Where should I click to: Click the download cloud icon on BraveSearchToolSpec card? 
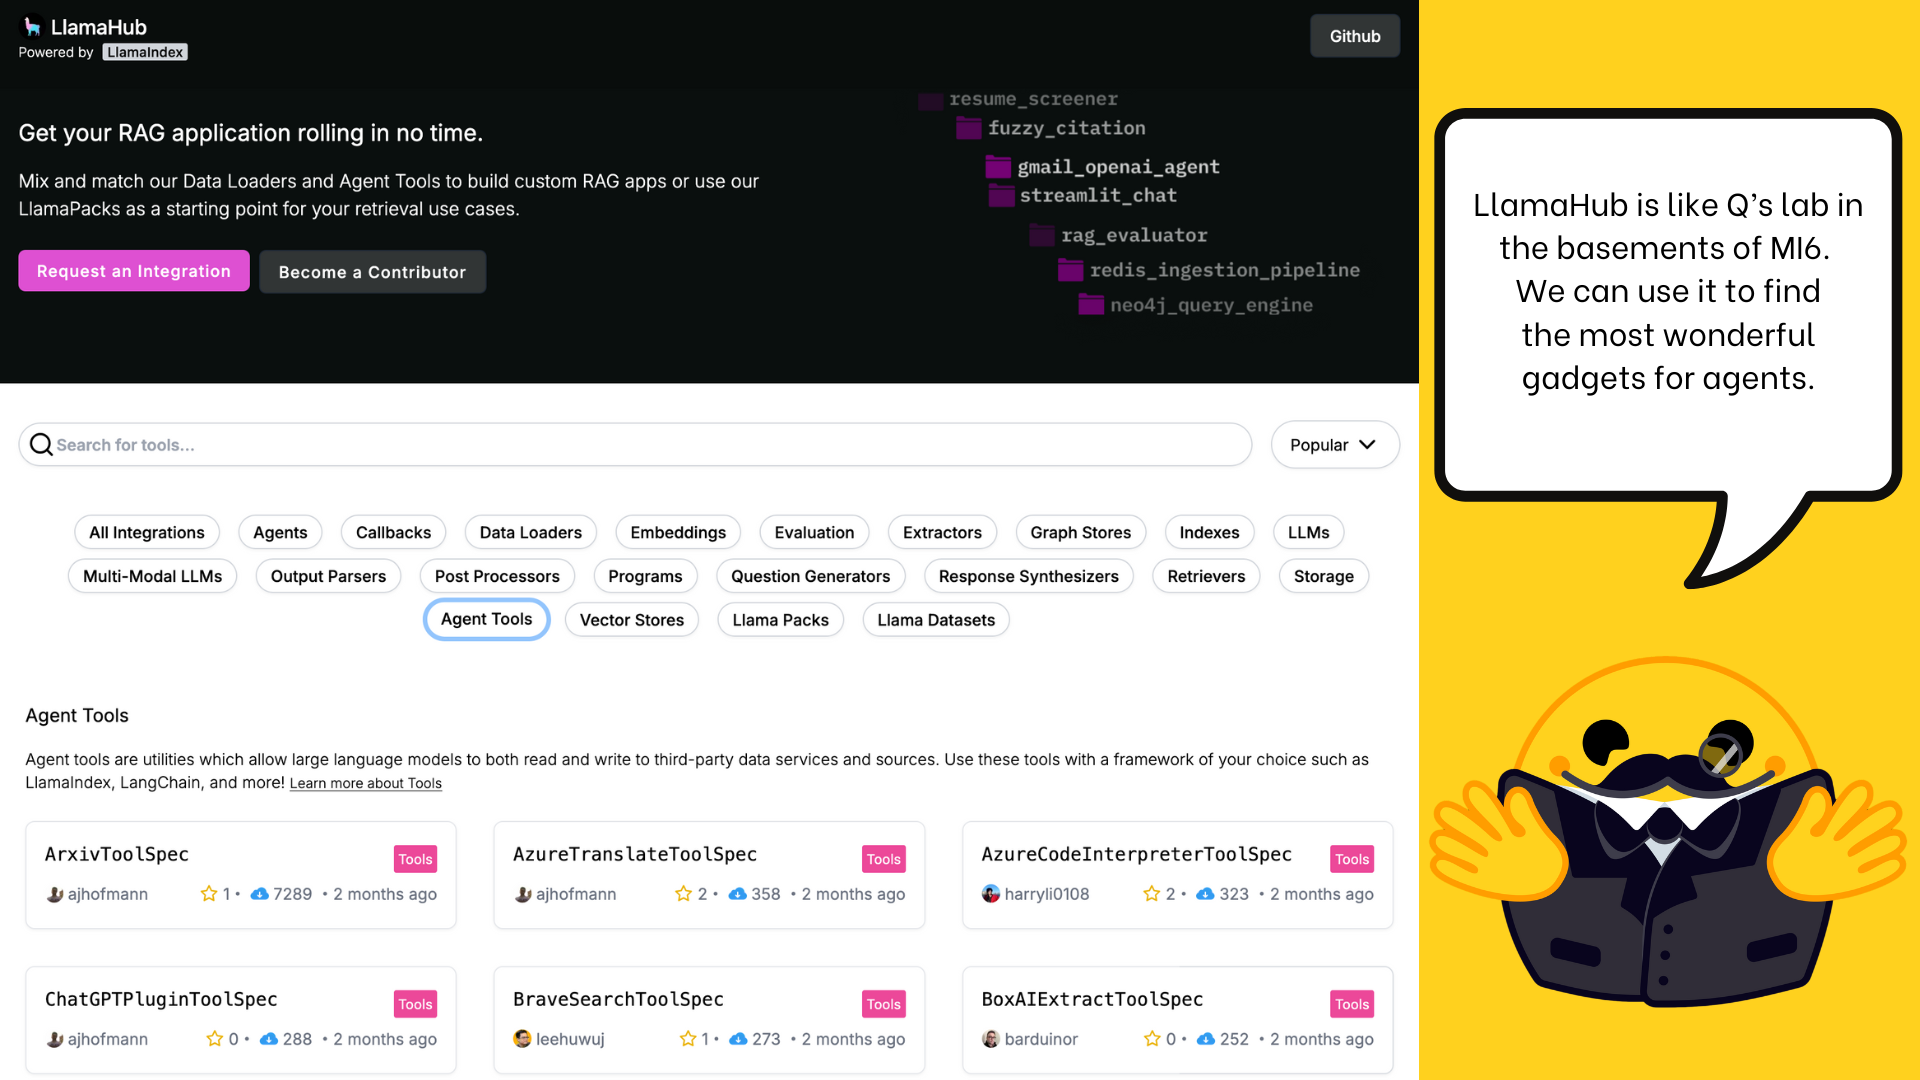point(739,1039)
